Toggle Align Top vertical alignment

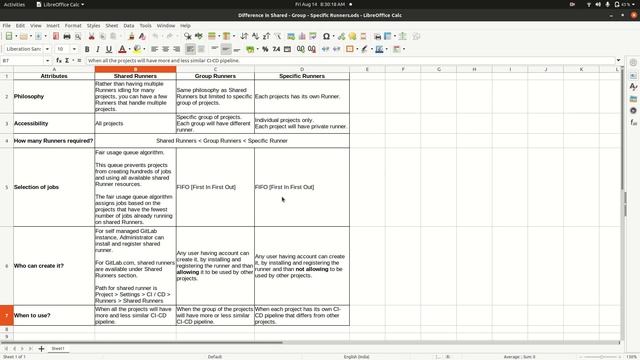[215, 49]
